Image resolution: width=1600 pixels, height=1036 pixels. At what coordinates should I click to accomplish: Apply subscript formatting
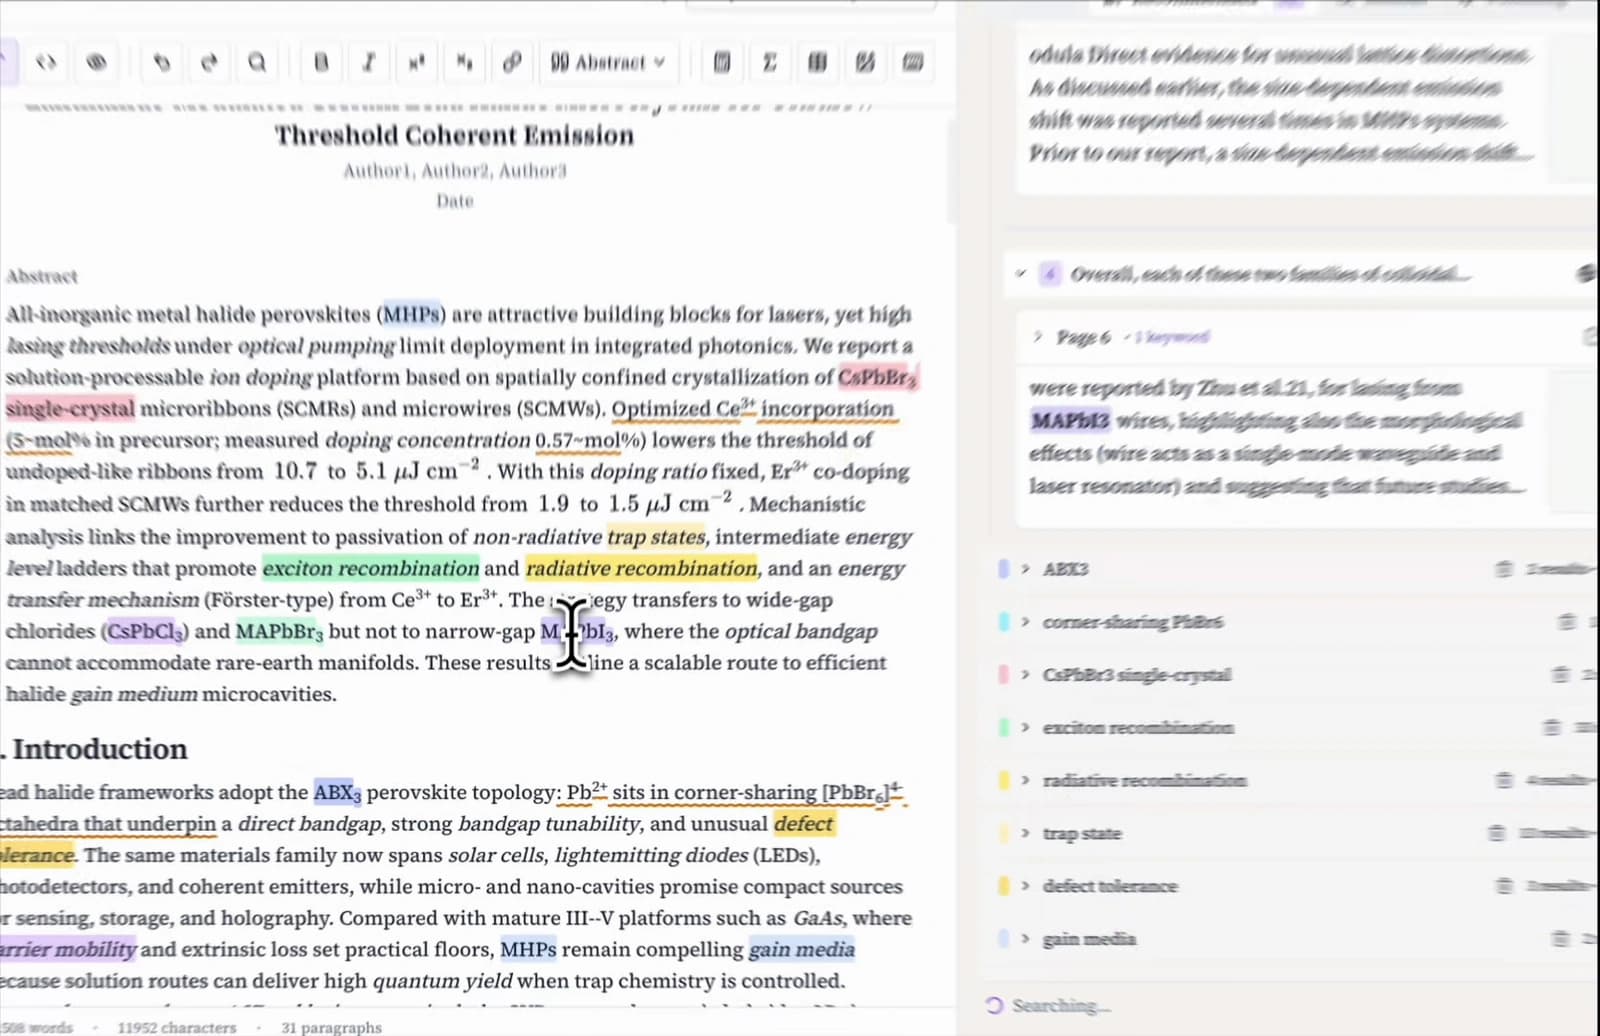point(464,62)
